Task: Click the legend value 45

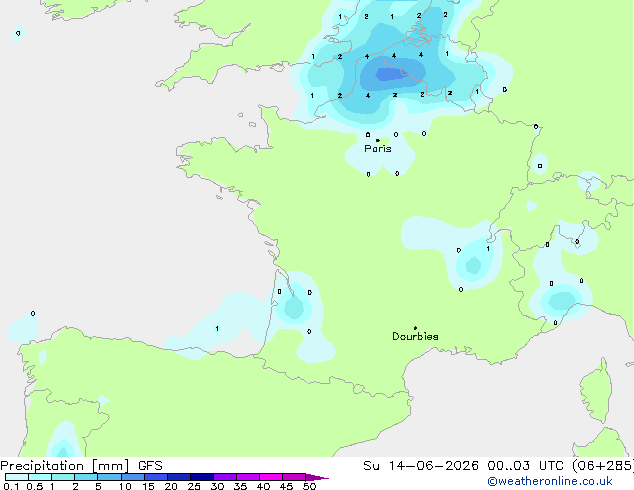Action: 286,486
